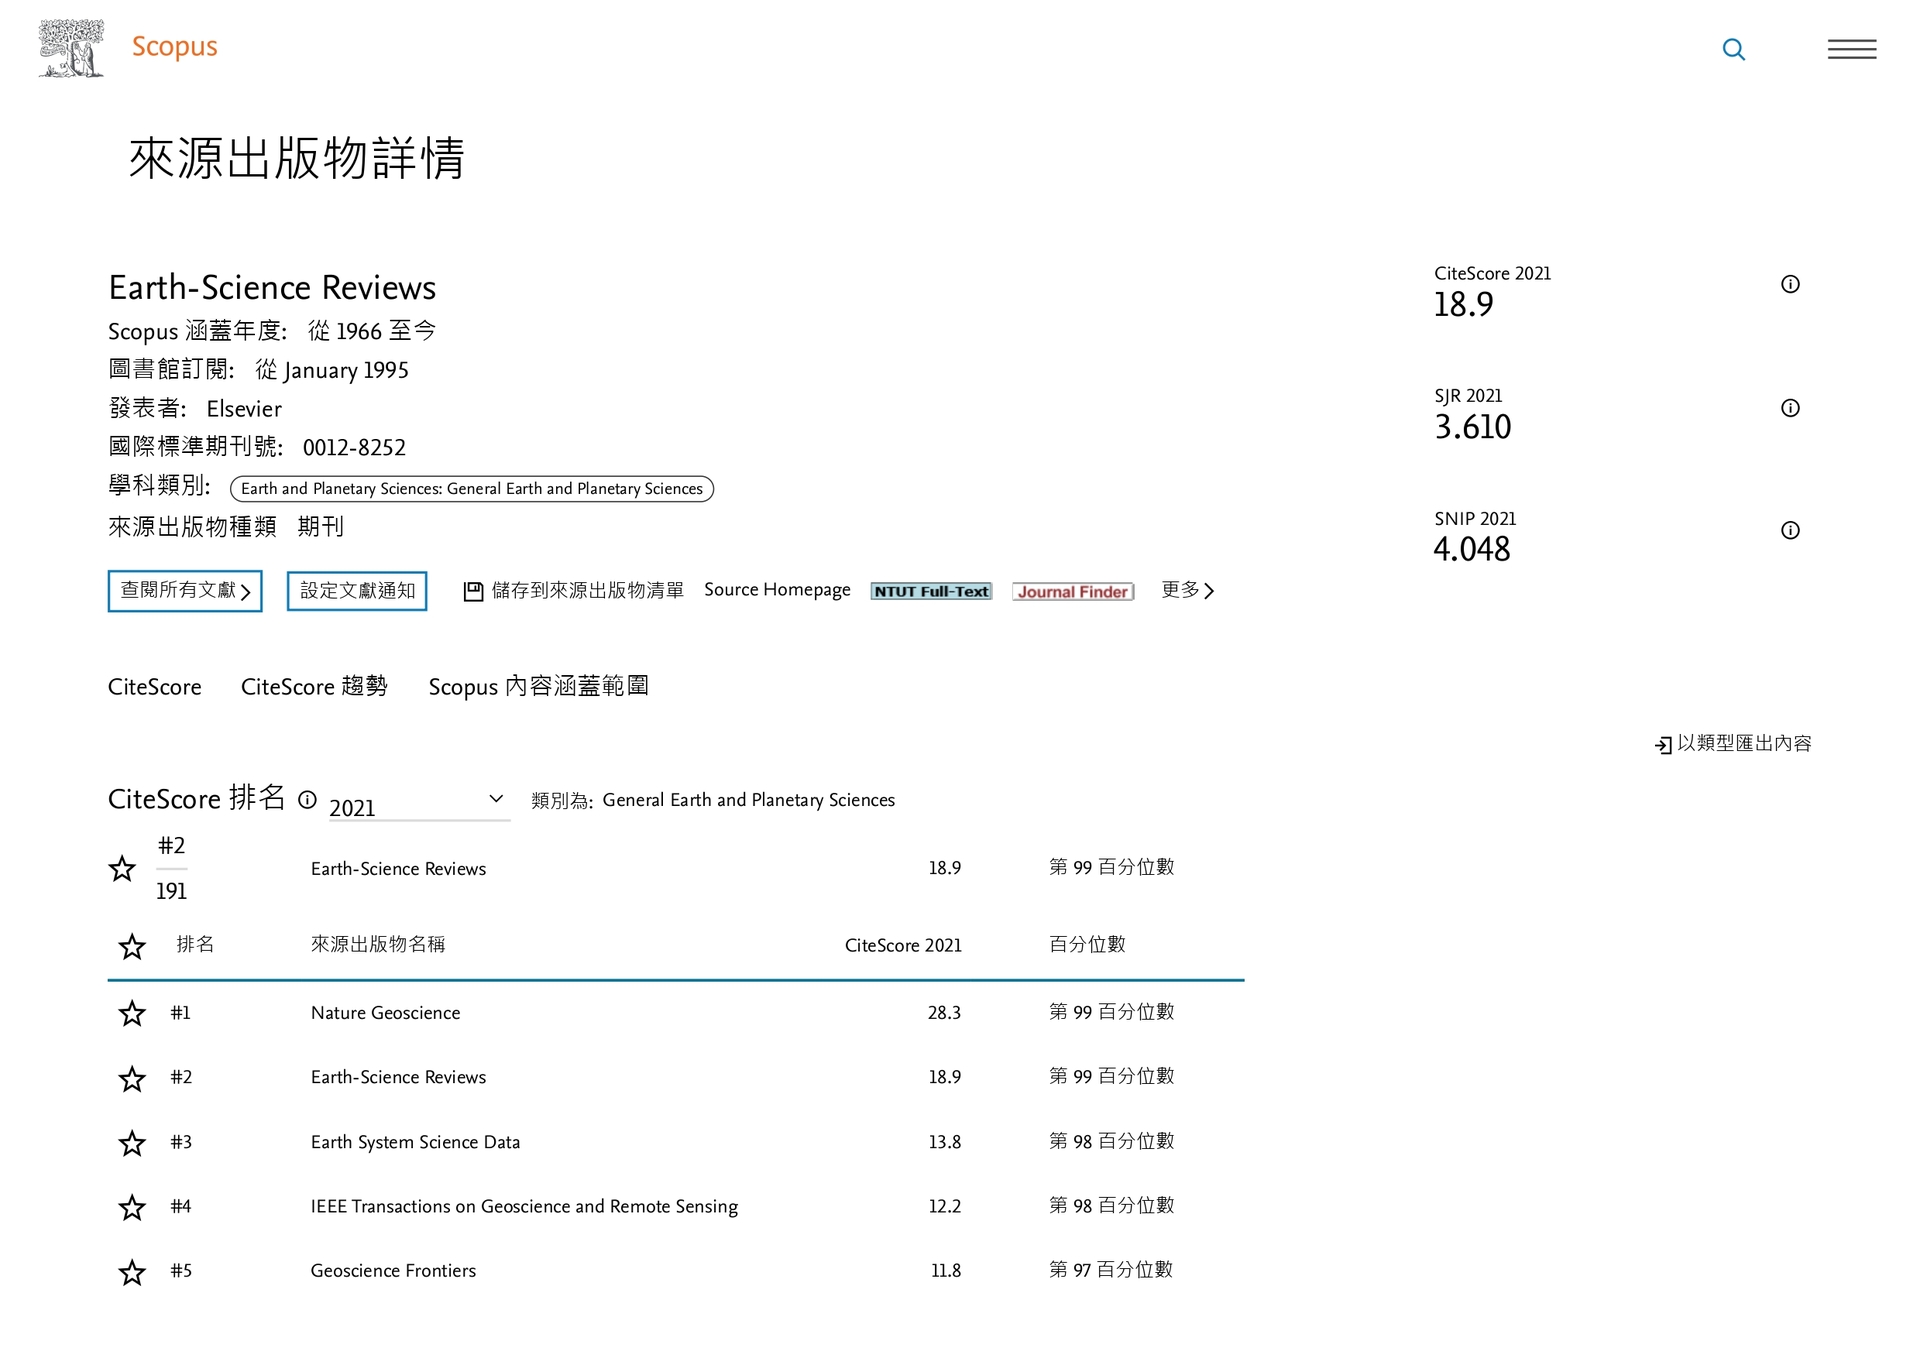Sort by the 來源出版物名稱 column header
Viewport: 1920px width, 1358px height.
click(378, 944)
